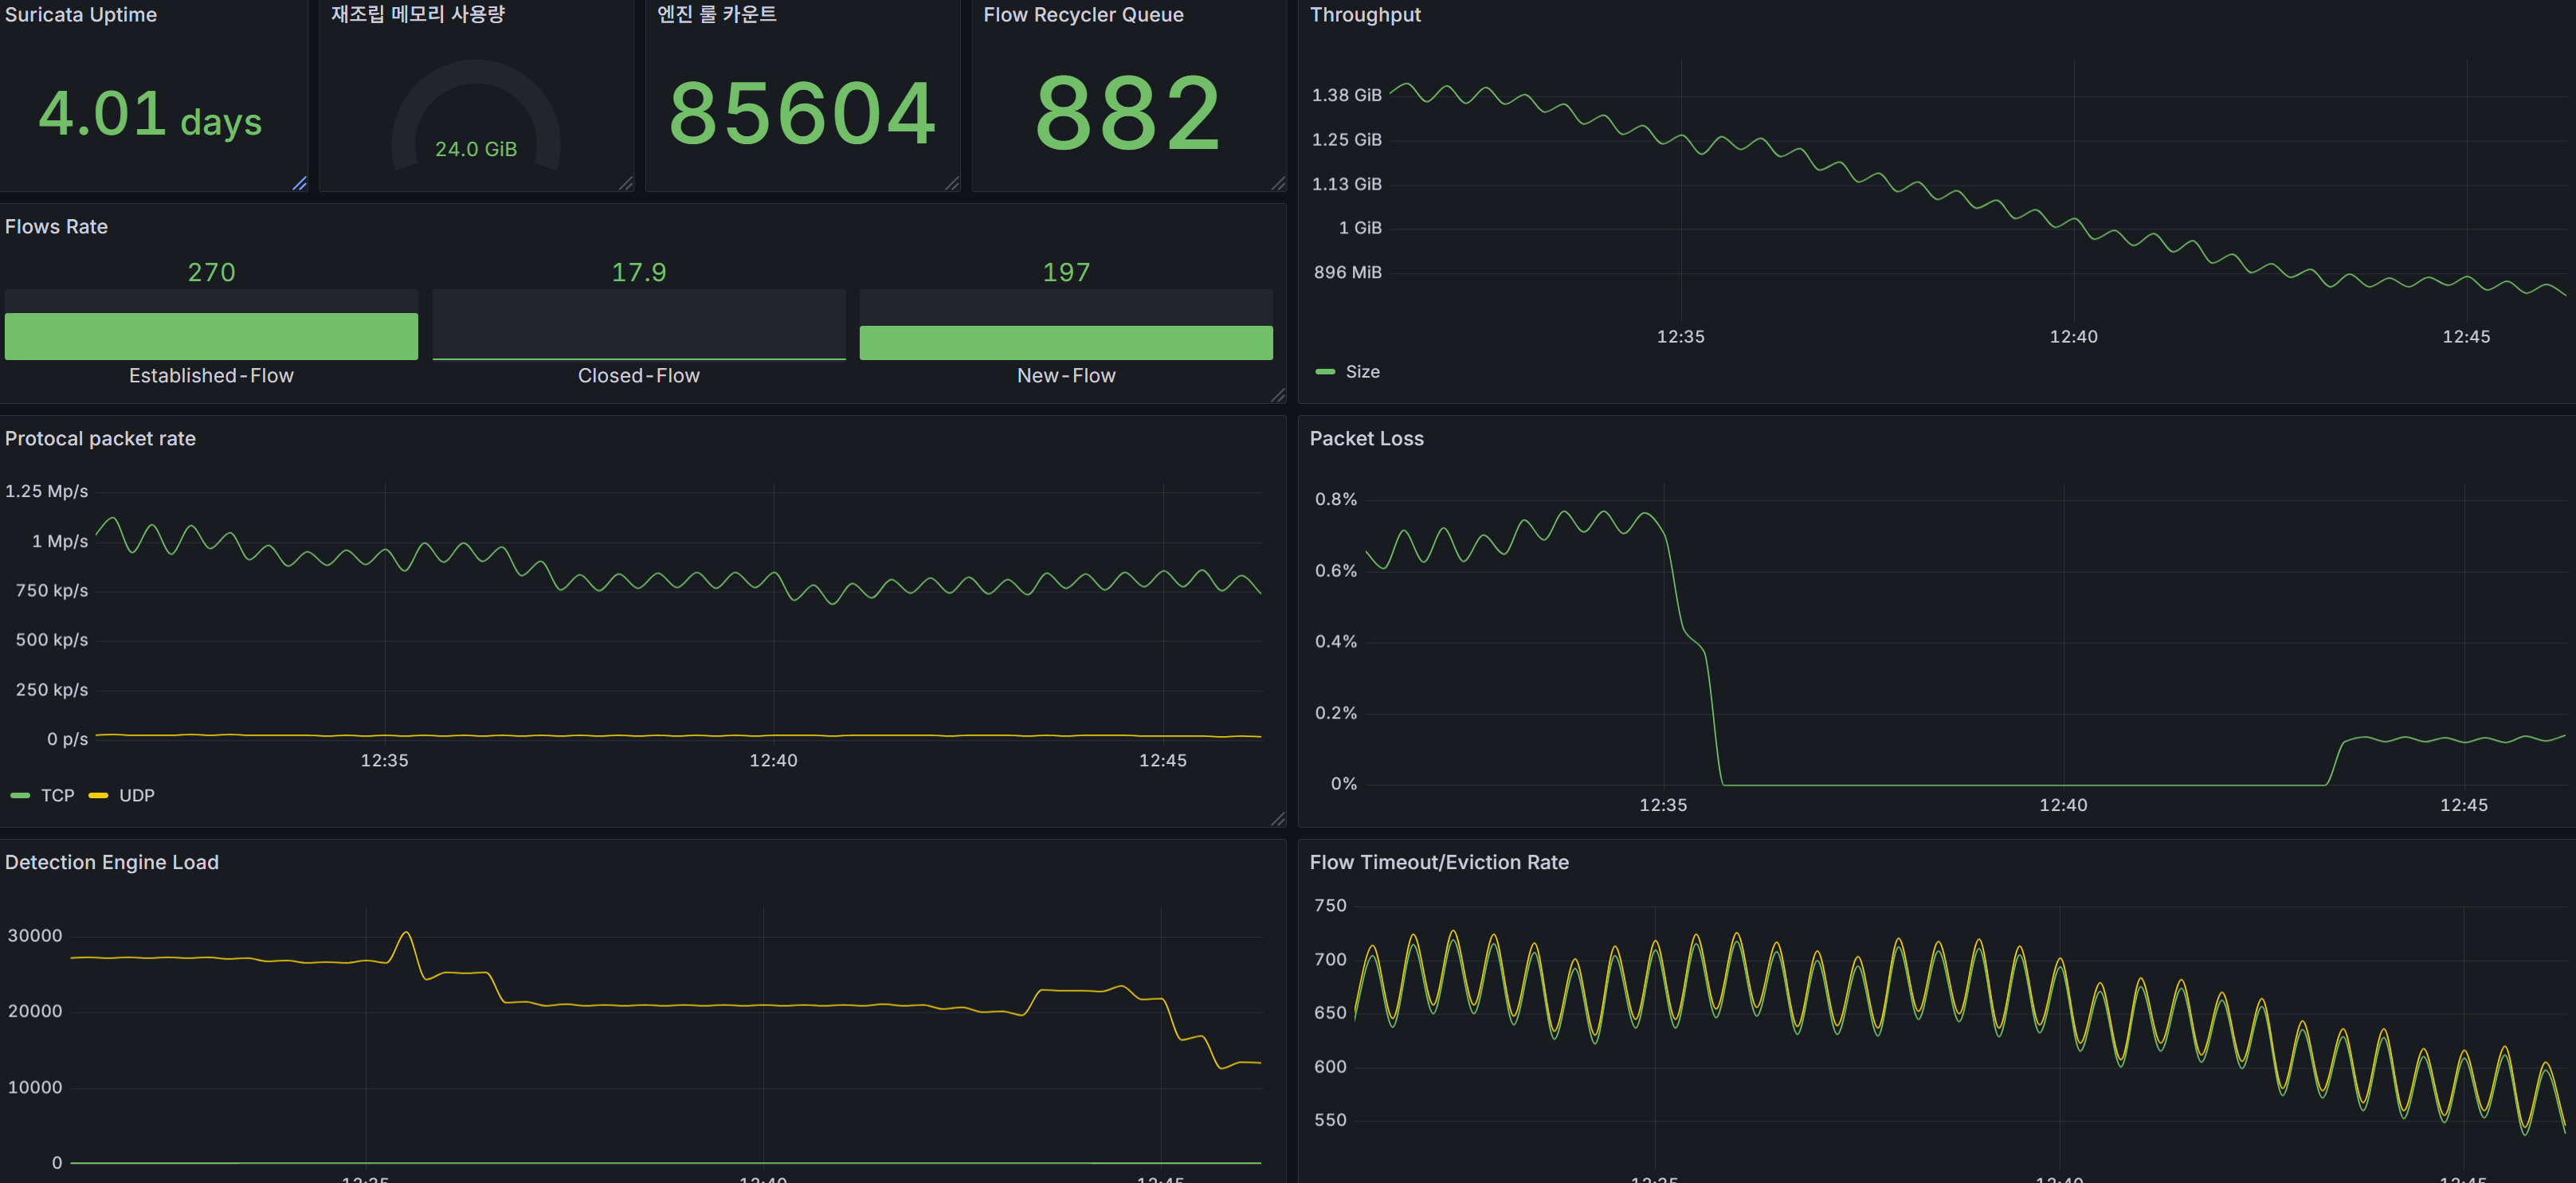
Task: Click the Suricata Uptime panel resize handle
Action: point(299,183)
